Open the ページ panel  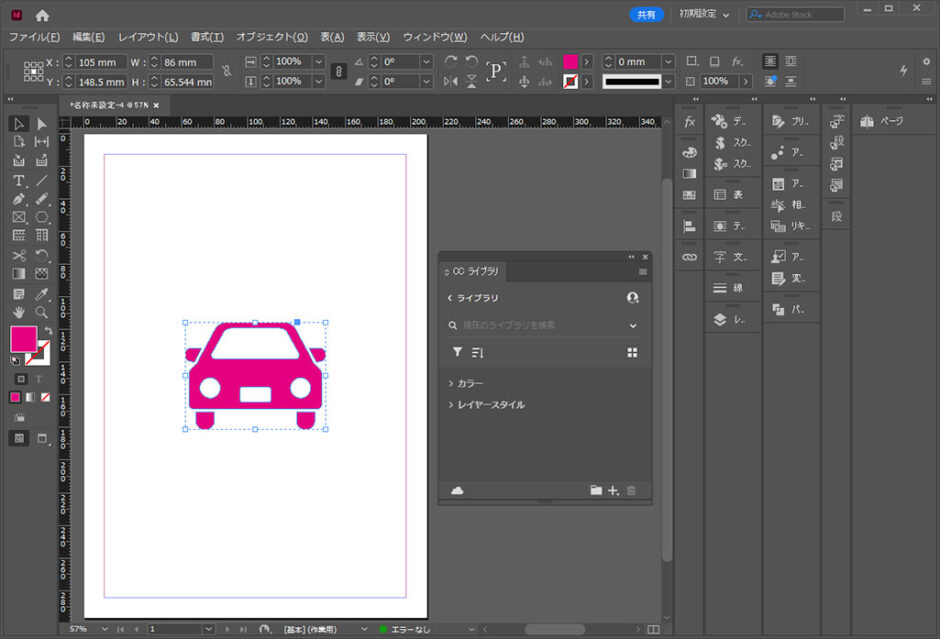pyautogui.click(x=881, y=121)
